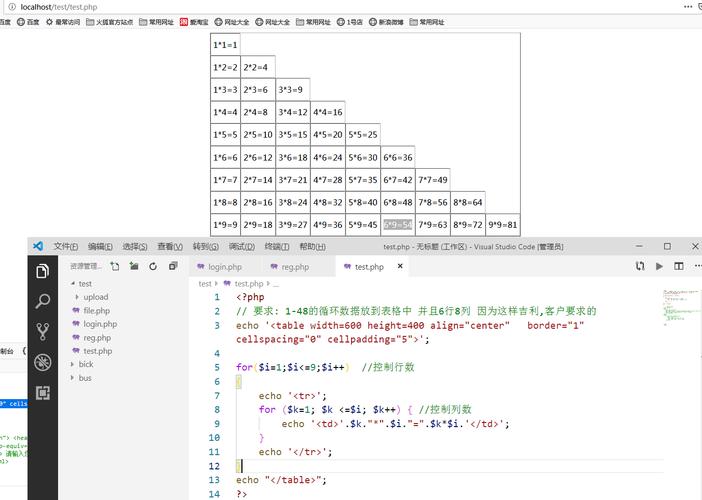Open the 调试(D) menu
Screen dimensions: 702x500
click(x=242, y=246)
